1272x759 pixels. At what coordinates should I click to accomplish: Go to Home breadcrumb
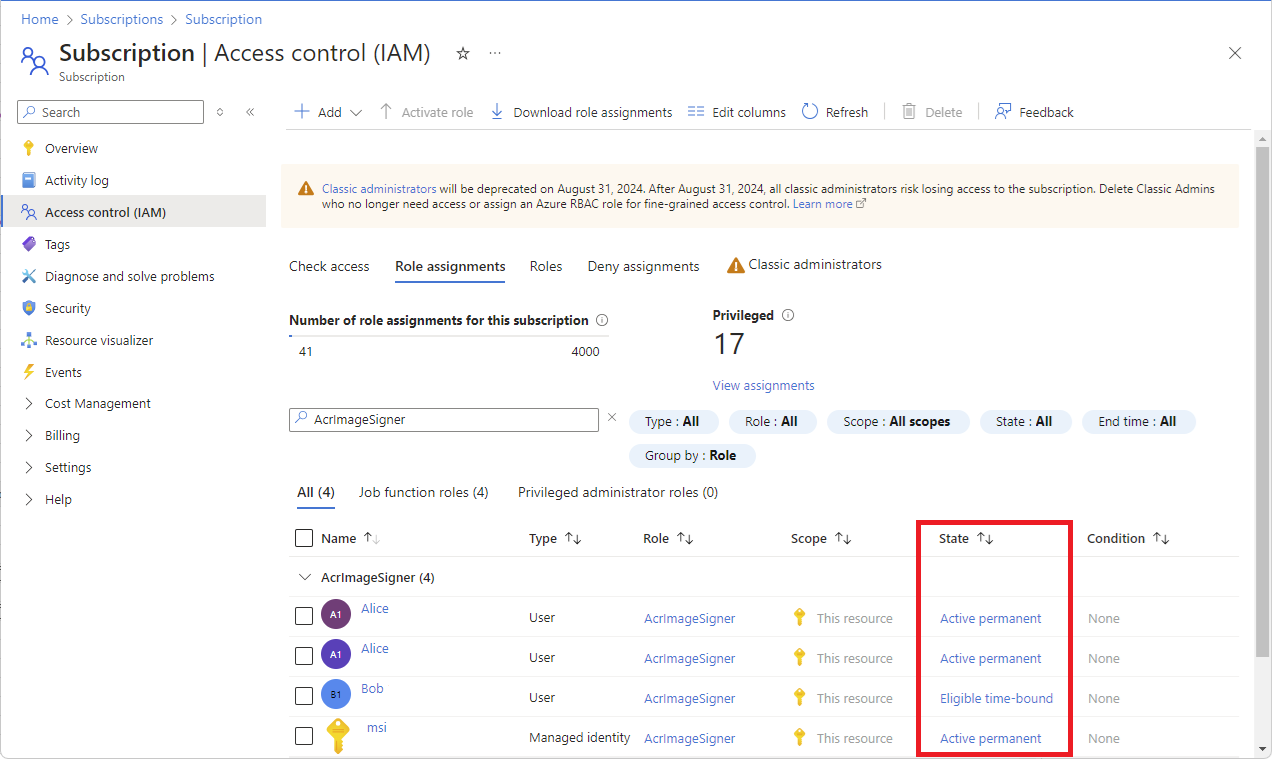(x=39, y=19)
